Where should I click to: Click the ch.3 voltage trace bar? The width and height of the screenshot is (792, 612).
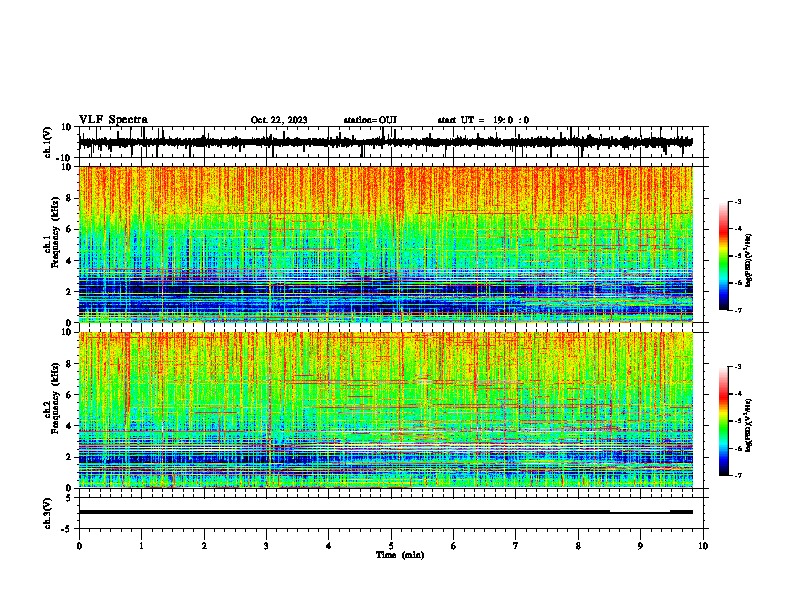click(x=386, y=512)
